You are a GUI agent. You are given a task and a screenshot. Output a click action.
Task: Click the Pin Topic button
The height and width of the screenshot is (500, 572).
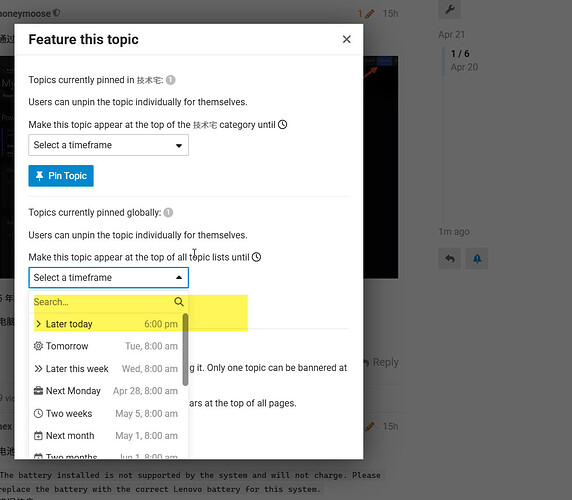tap(61, 176)
